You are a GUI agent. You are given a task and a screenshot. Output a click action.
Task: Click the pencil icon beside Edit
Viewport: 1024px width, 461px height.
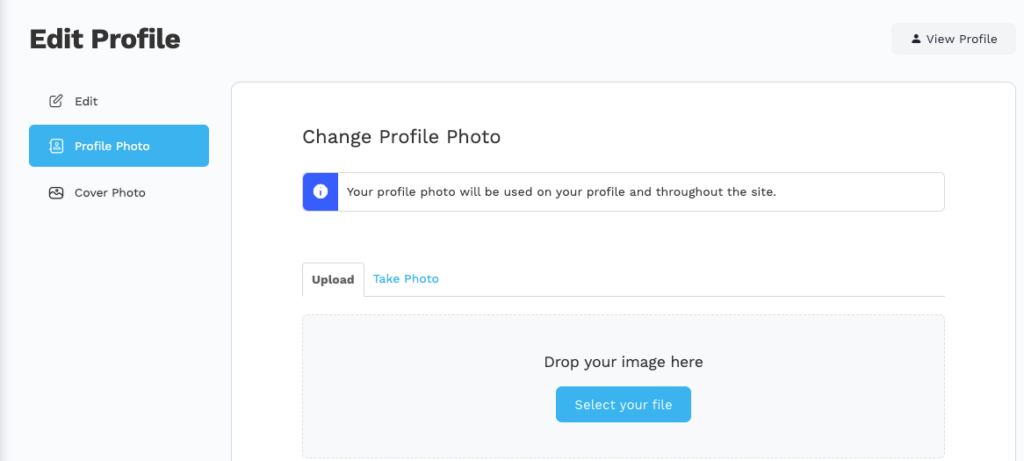coord(56,101)
